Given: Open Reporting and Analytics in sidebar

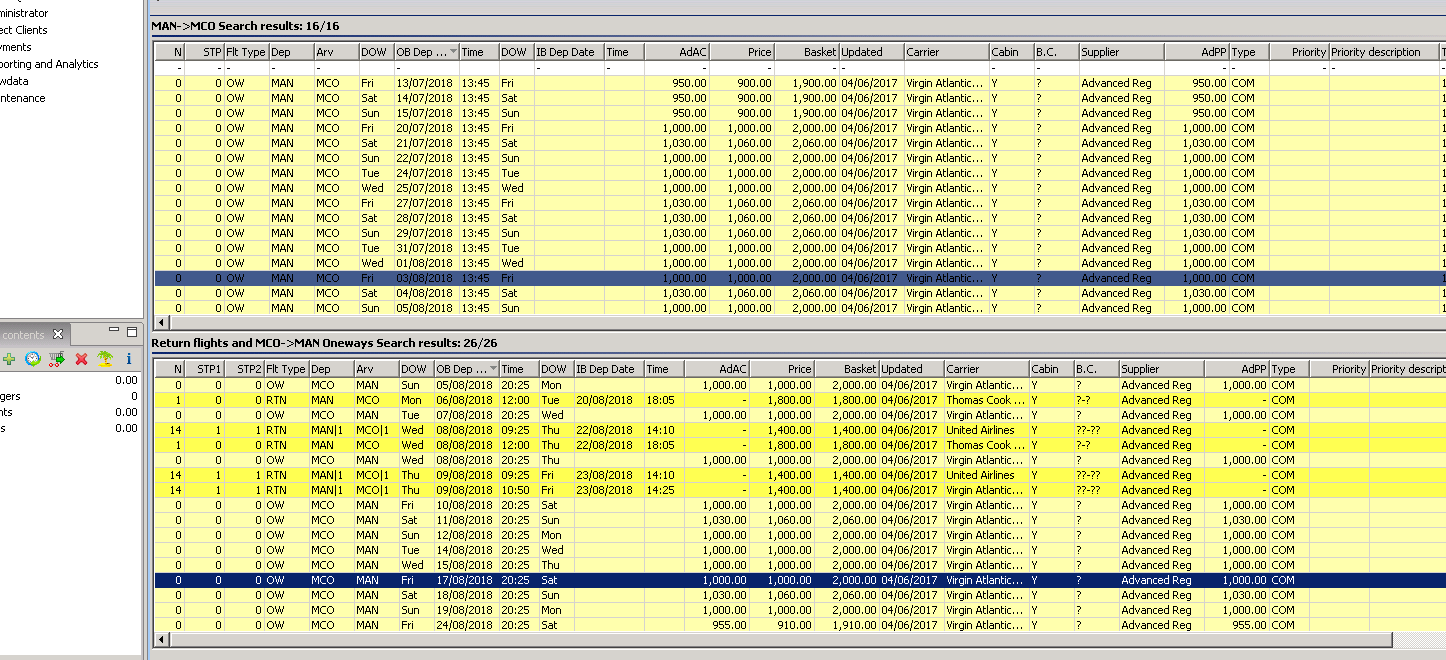Looking at the screenshot, I should tap(49, 64).
